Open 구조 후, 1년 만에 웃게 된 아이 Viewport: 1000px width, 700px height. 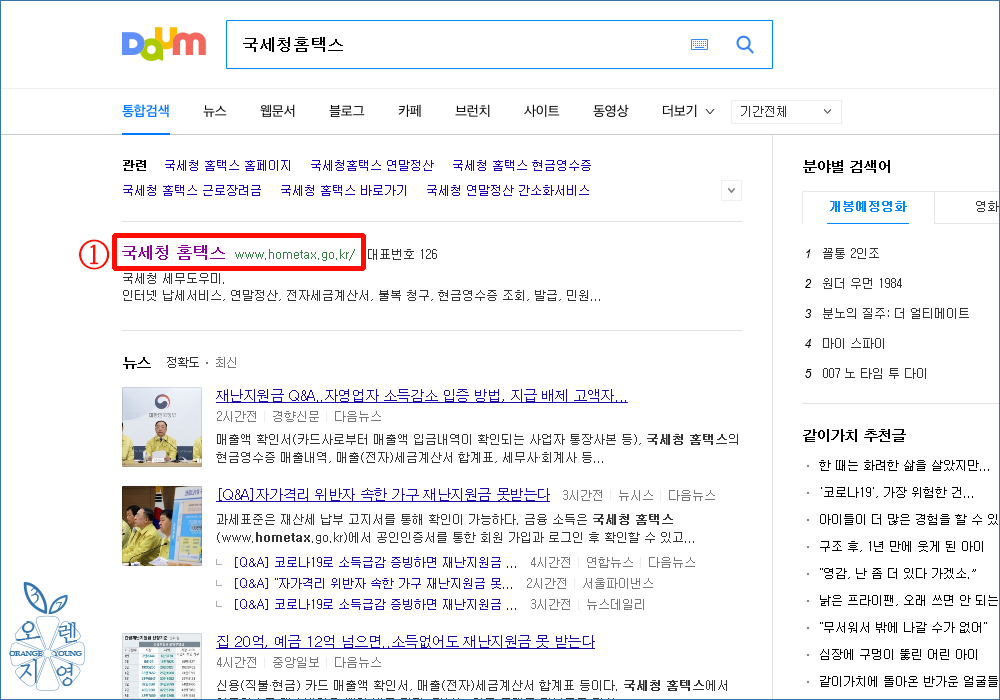(901, 546)
